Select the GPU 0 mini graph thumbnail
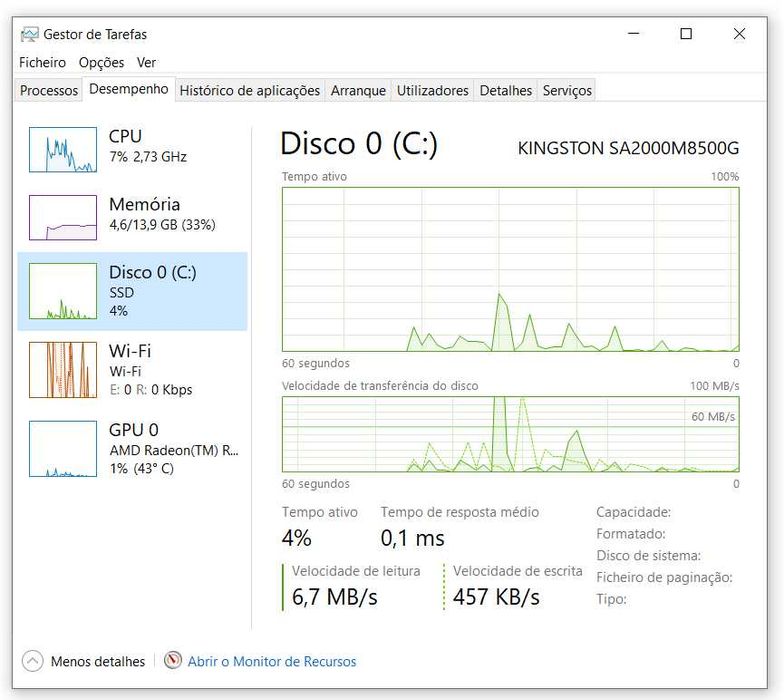784x700 pixels. [63, 448]
